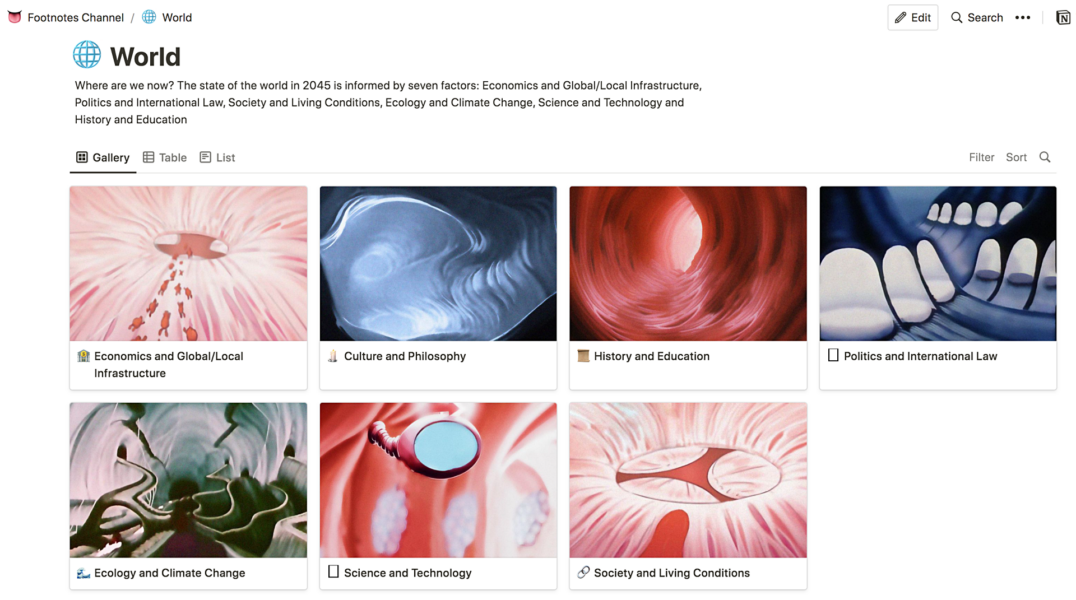
Task: Click the Science and Technology page icon
Action: click(334, 572)
